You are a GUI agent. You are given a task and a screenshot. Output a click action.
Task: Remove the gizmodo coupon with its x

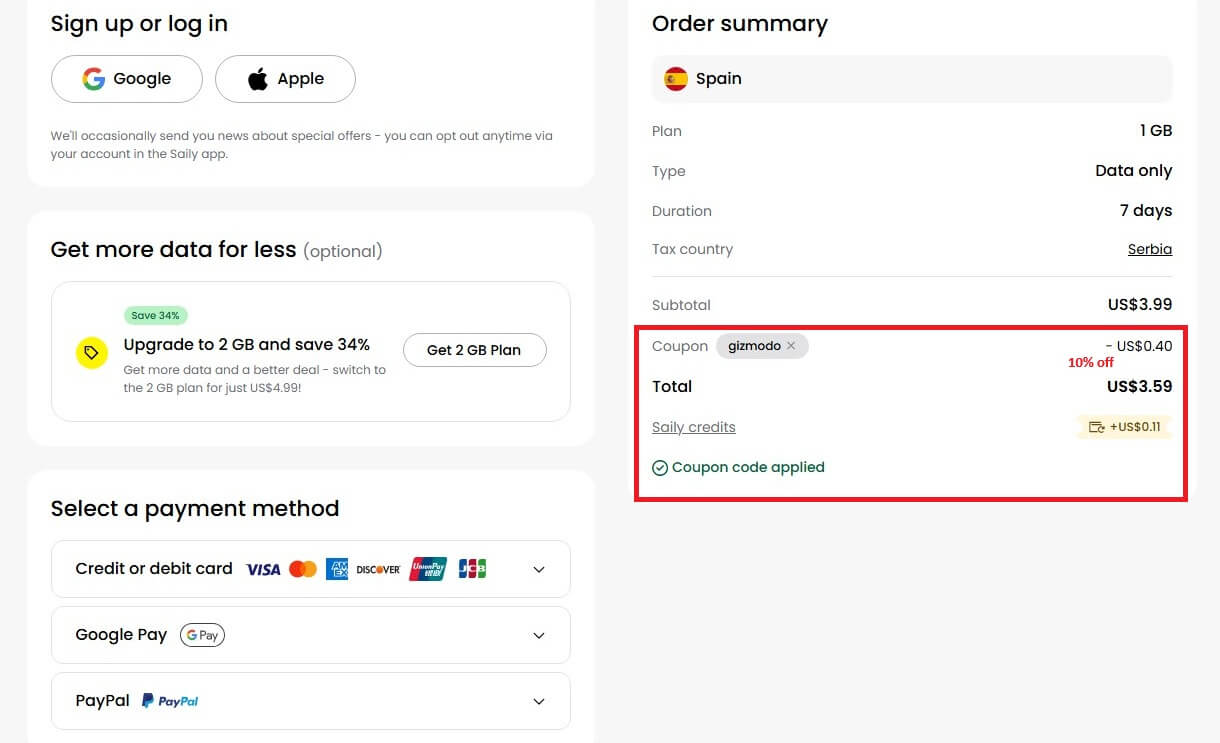point(790,345)
